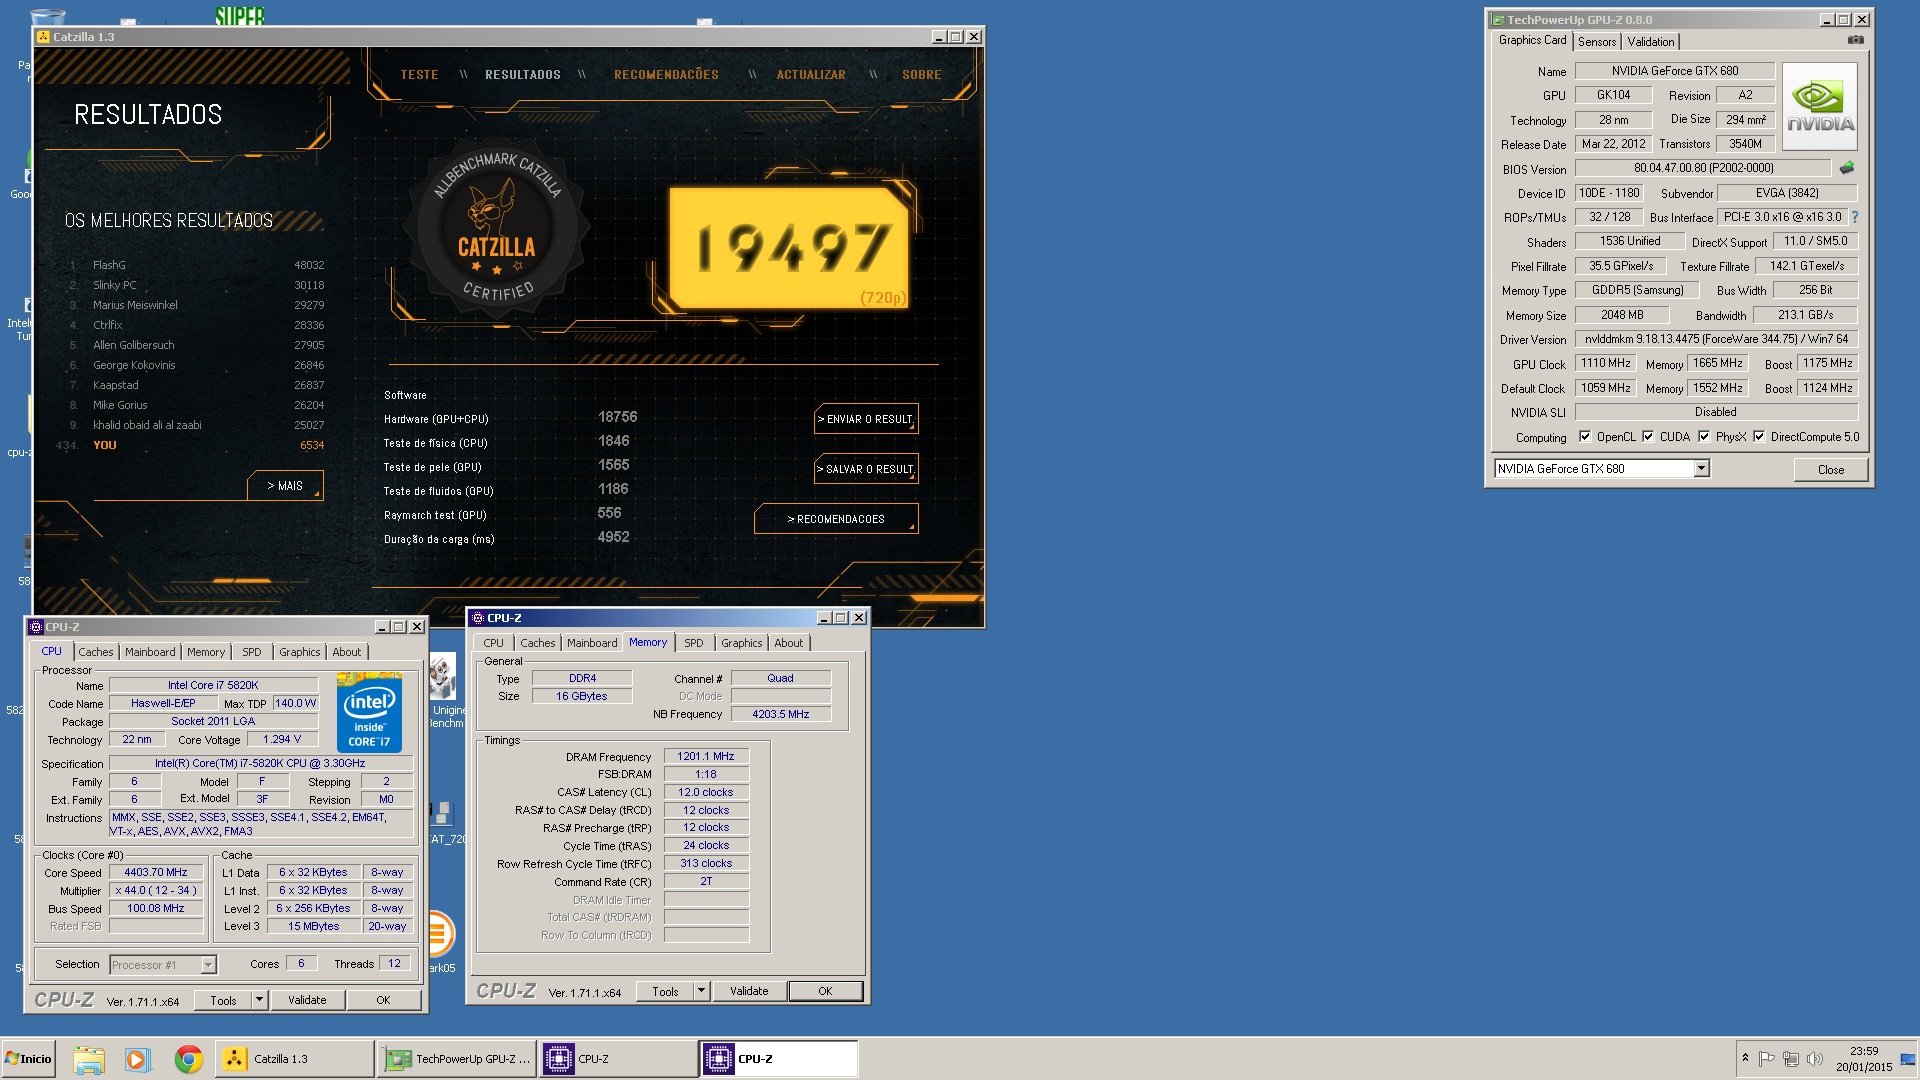
Task: Click SALVAR O RESULT button
Action: [866, 469]
